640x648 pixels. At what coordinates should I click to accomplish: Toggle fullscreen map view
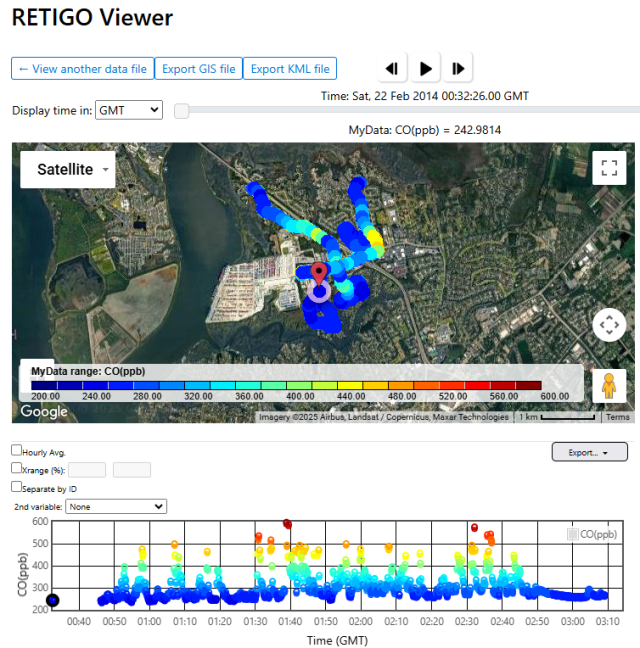pos(608,168)
